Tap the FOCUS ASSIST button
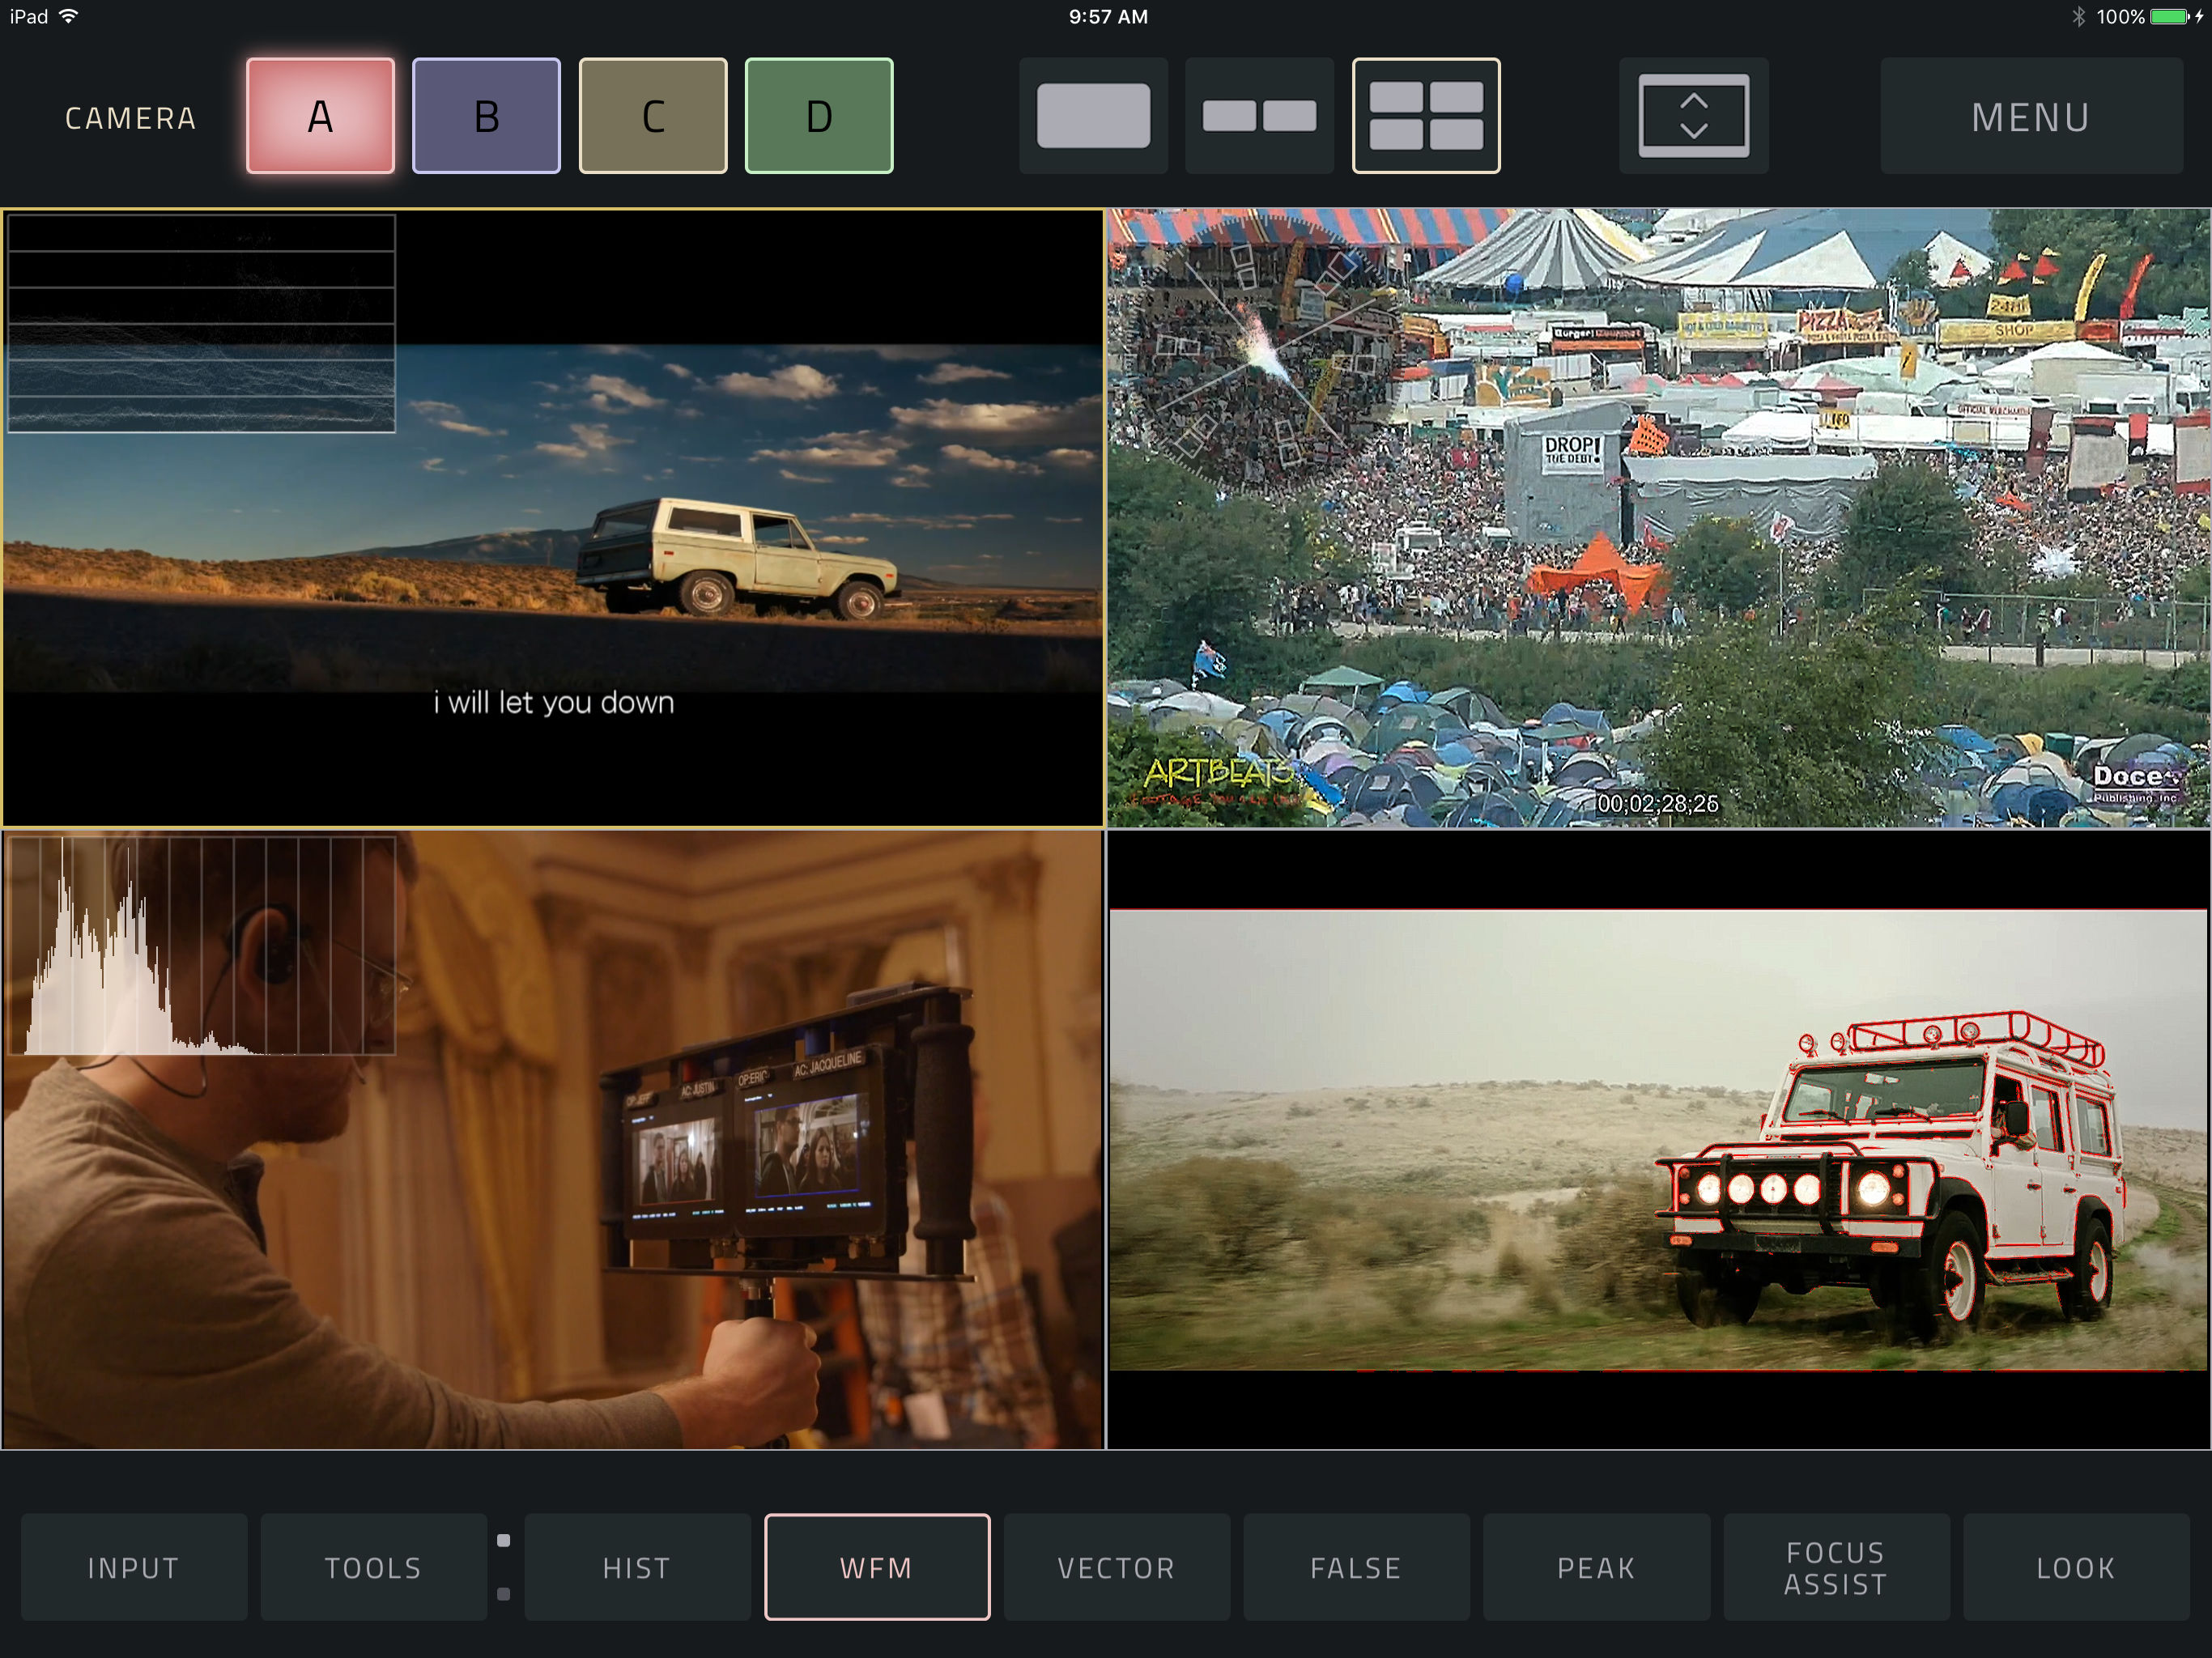Image resolution: width=2212 pixels, height=1658 pixels. tap(1836, 1567)
